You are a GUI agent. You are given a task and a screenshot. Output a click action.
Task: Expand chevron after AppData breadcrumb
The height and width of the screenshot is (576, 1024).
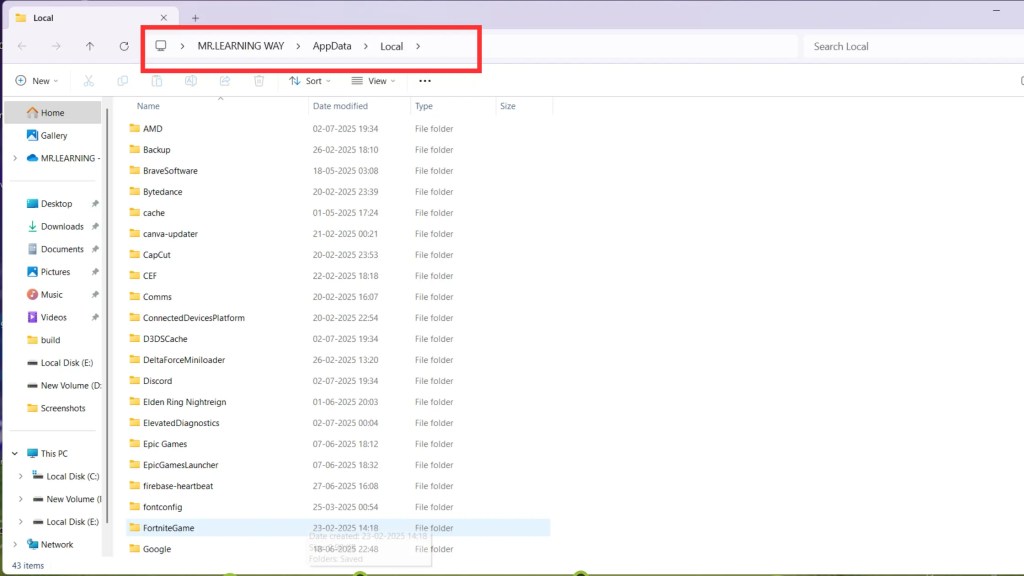point(366,46)
